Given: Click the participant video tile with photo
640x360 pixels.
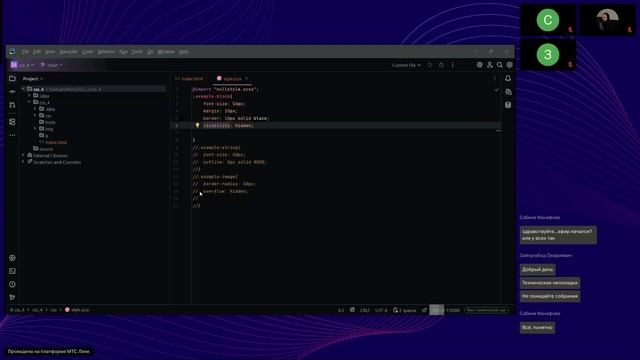Looking at the screenshot, I should click(x=607, y=20).
